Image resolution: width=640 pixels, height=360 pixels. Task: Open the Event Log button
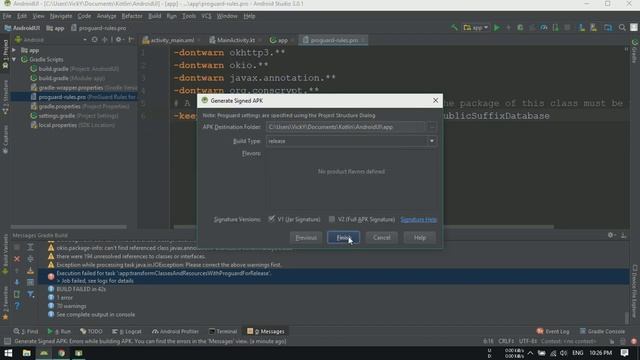(553, 331)
